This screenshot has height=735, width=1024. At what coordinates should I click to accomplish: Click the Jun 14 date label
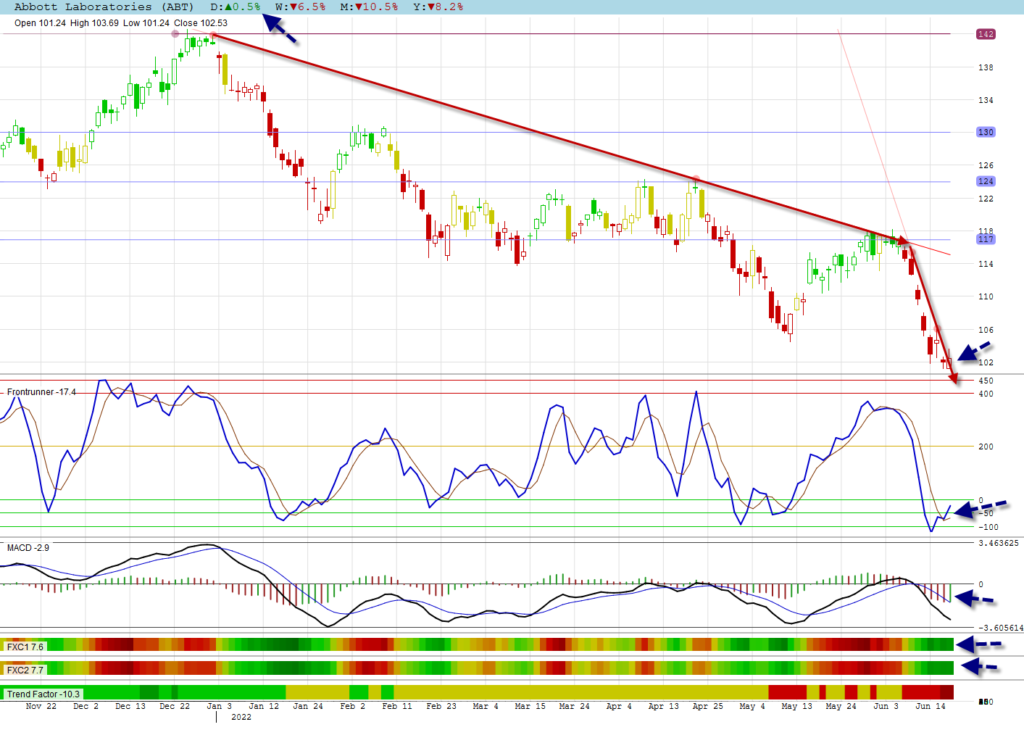point(930,706)
